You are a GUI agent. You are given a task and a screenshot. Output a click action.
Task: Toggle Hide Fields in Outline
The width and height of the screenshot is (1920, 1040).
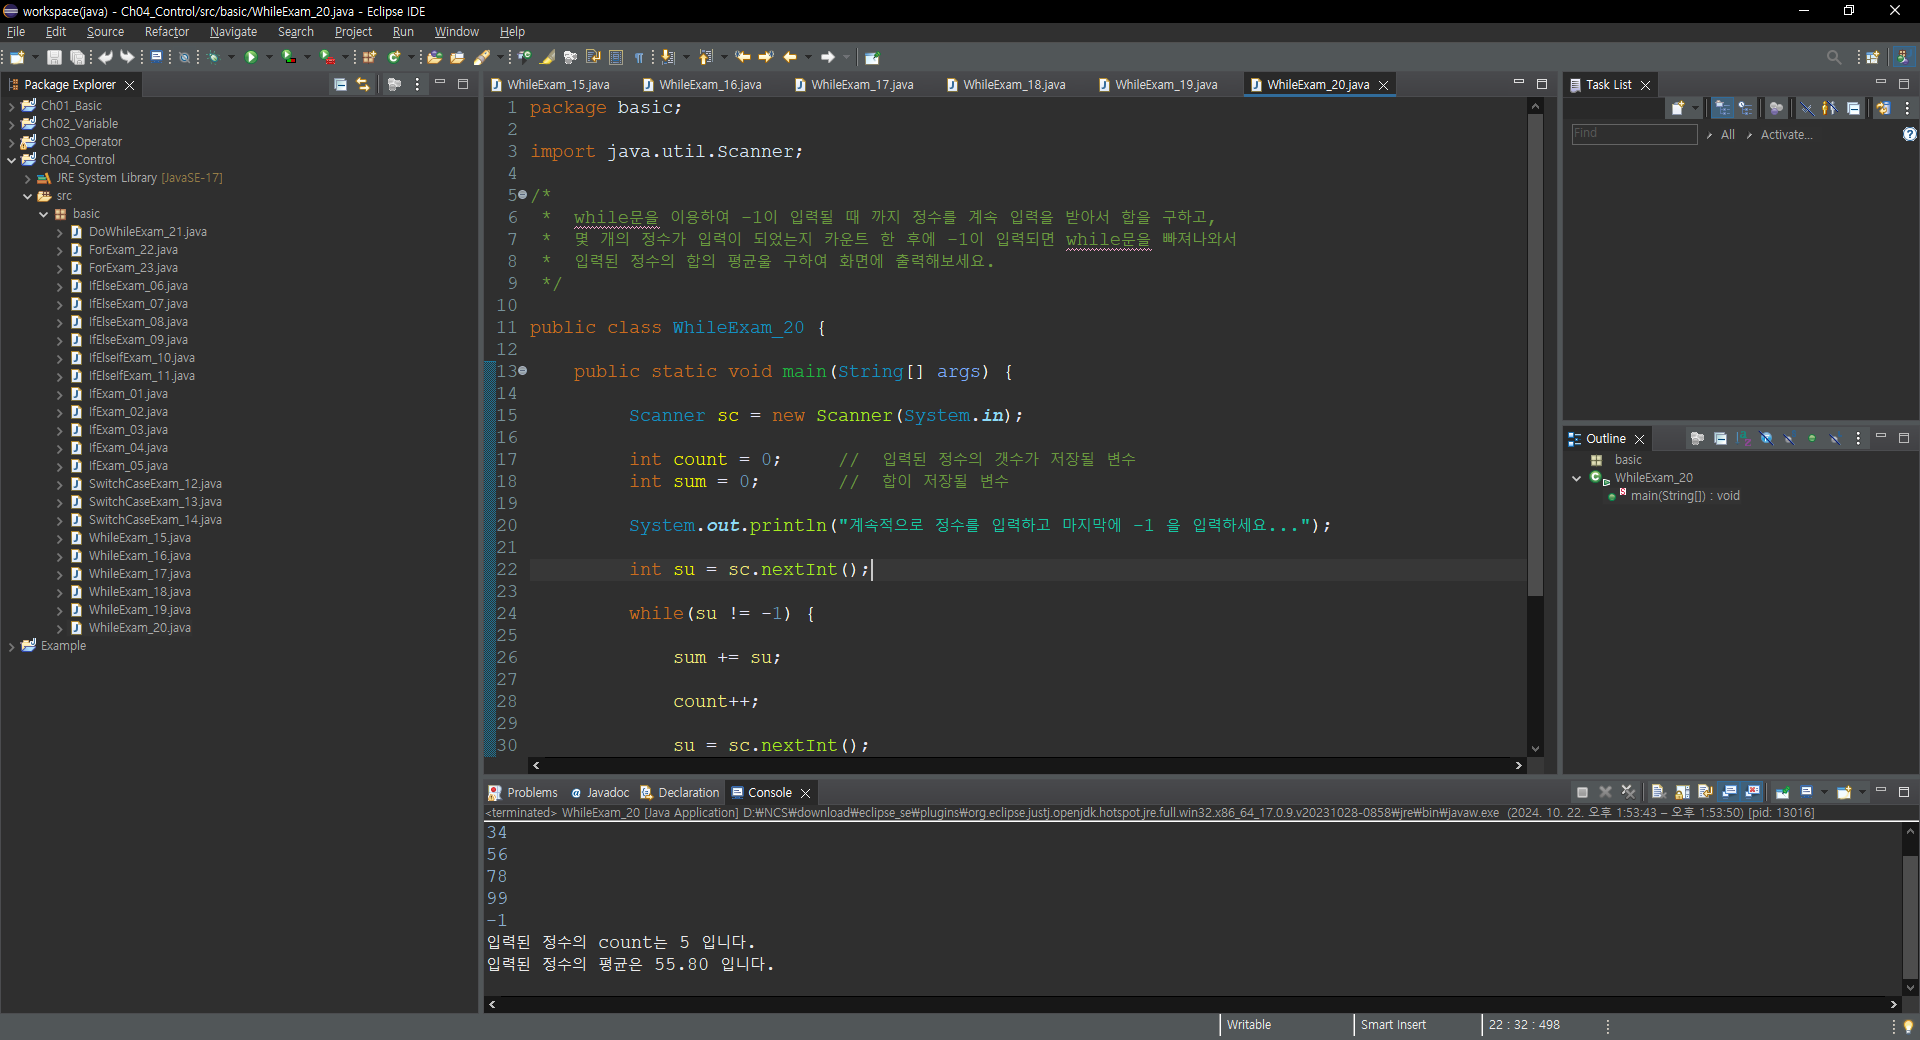[x=1766, y=438]
